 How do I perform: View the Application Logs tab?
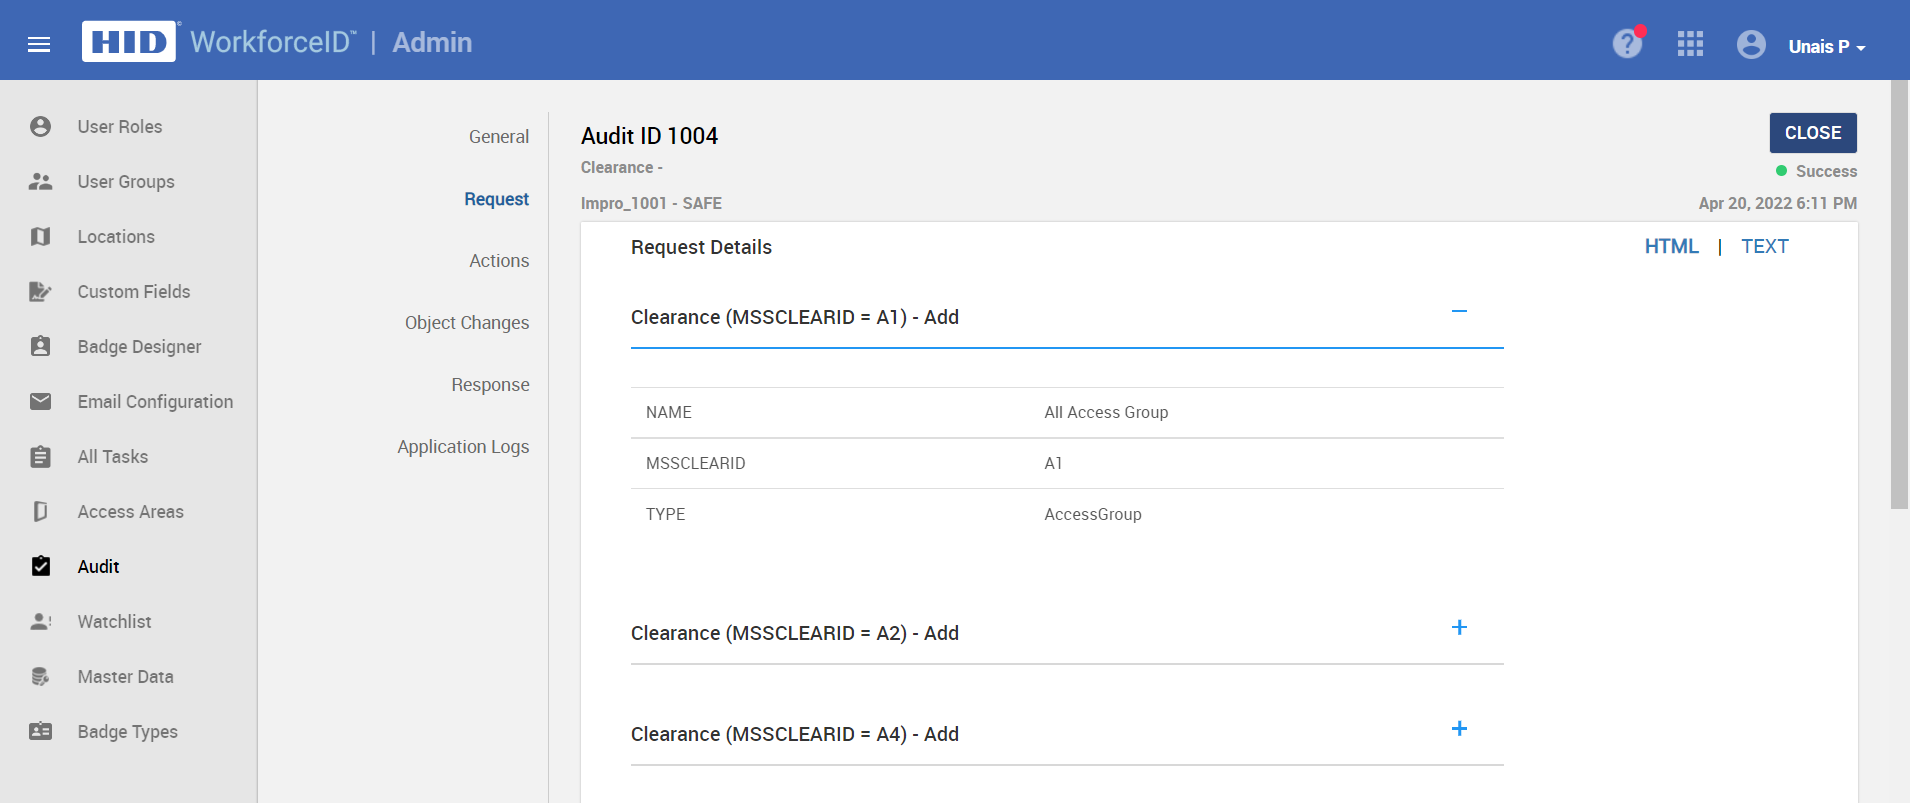pos(463,447)
